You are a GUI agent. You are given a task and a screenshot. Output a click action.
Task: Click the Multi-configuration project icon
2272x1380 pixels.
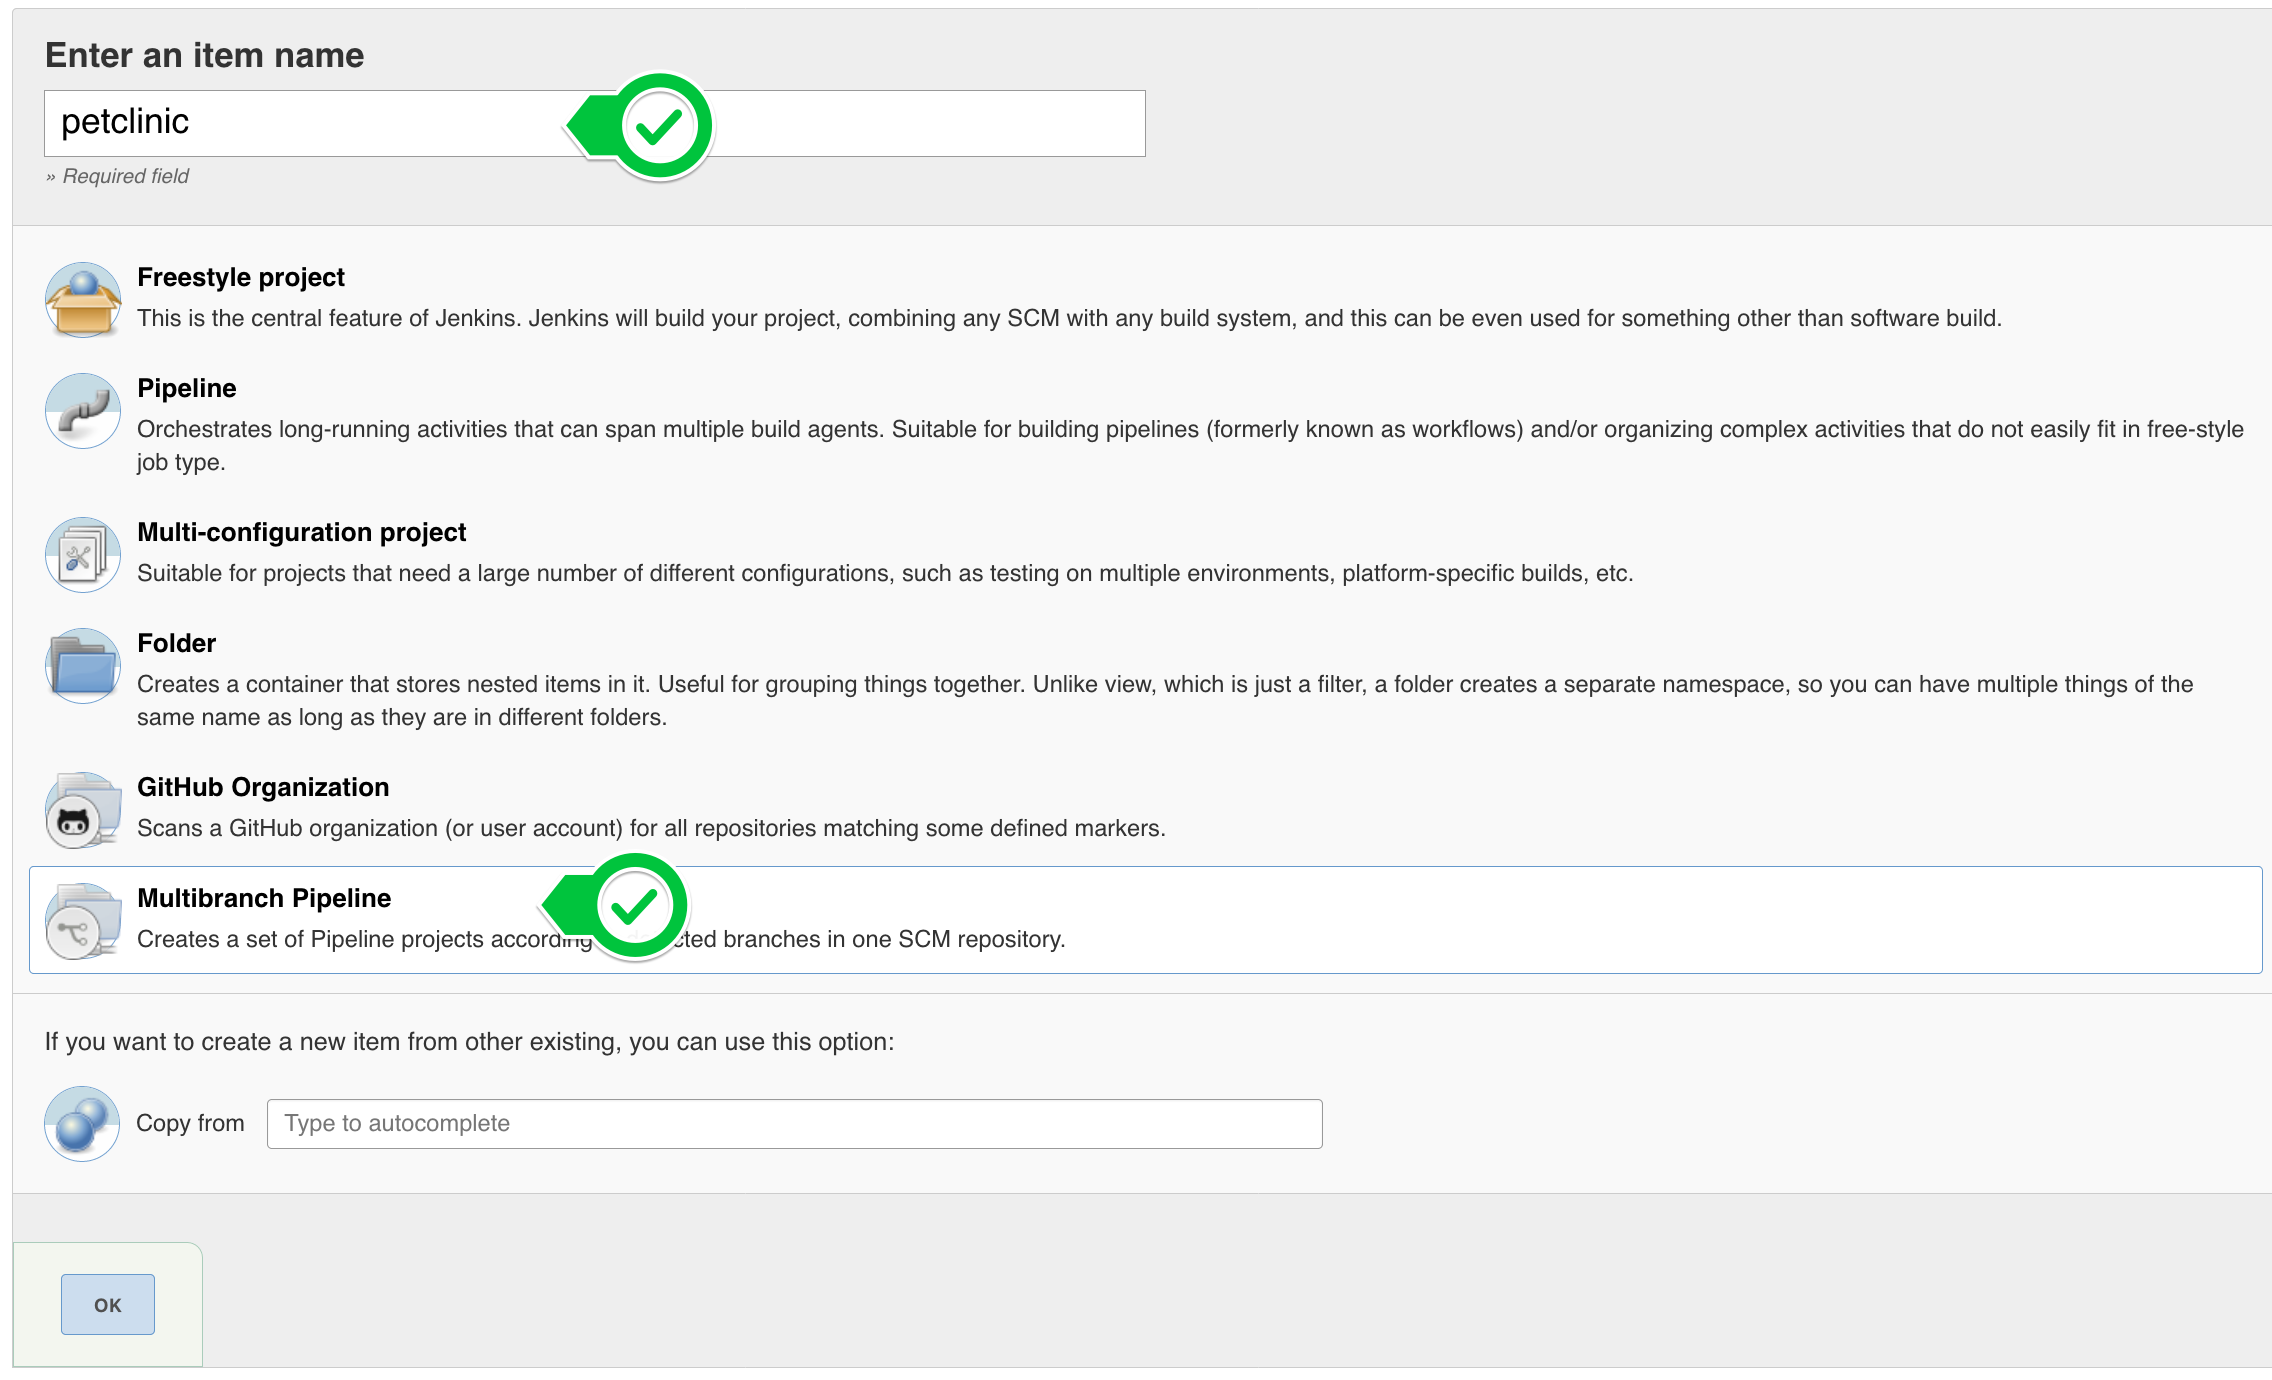coord(82,555)
